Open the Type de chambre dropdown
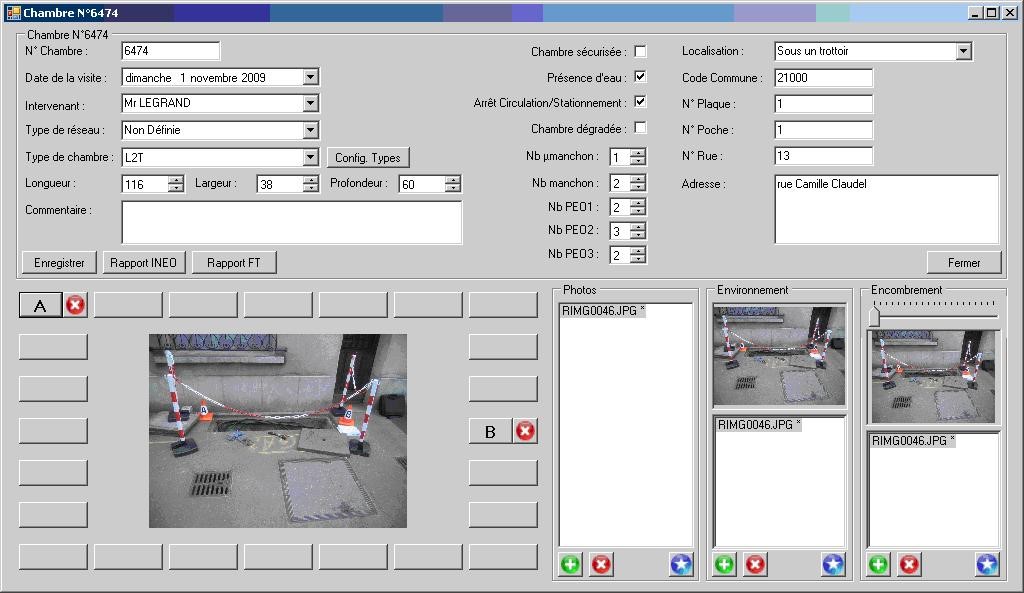This screenshot has height=593, width=1024. click(x=310, y=157)
